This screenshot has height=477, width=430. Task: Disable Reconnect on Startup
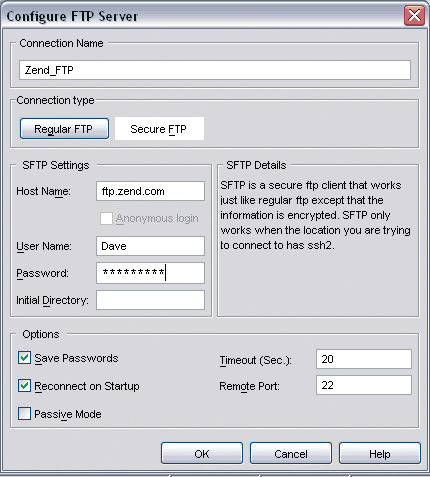[x=24, y=386]
